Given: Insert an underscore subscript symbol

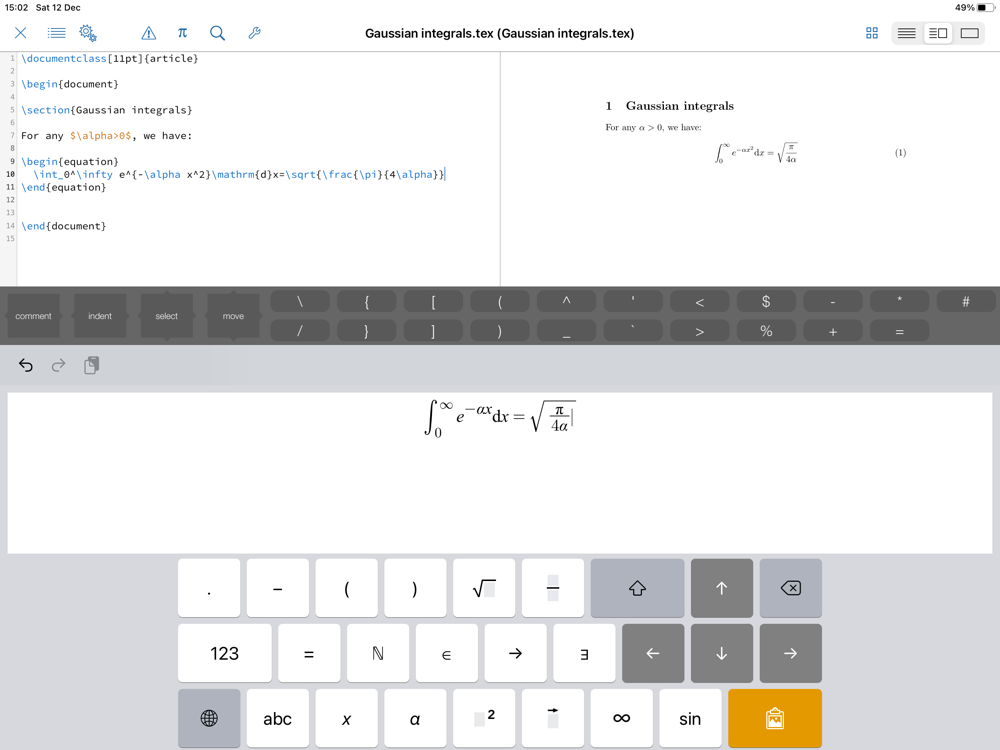Looking at the screenshot, I should tap(566, 332).
